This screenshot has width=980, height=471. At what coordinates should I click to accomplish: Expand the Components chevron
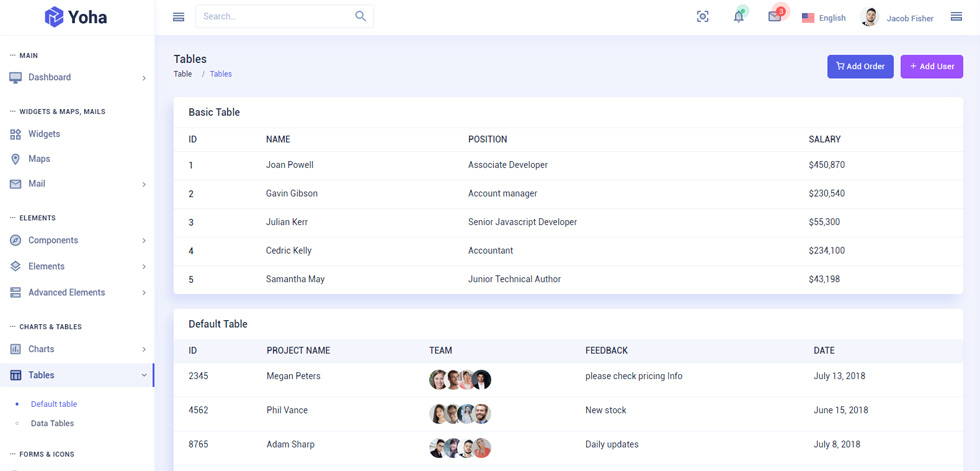tap(144, 240)
